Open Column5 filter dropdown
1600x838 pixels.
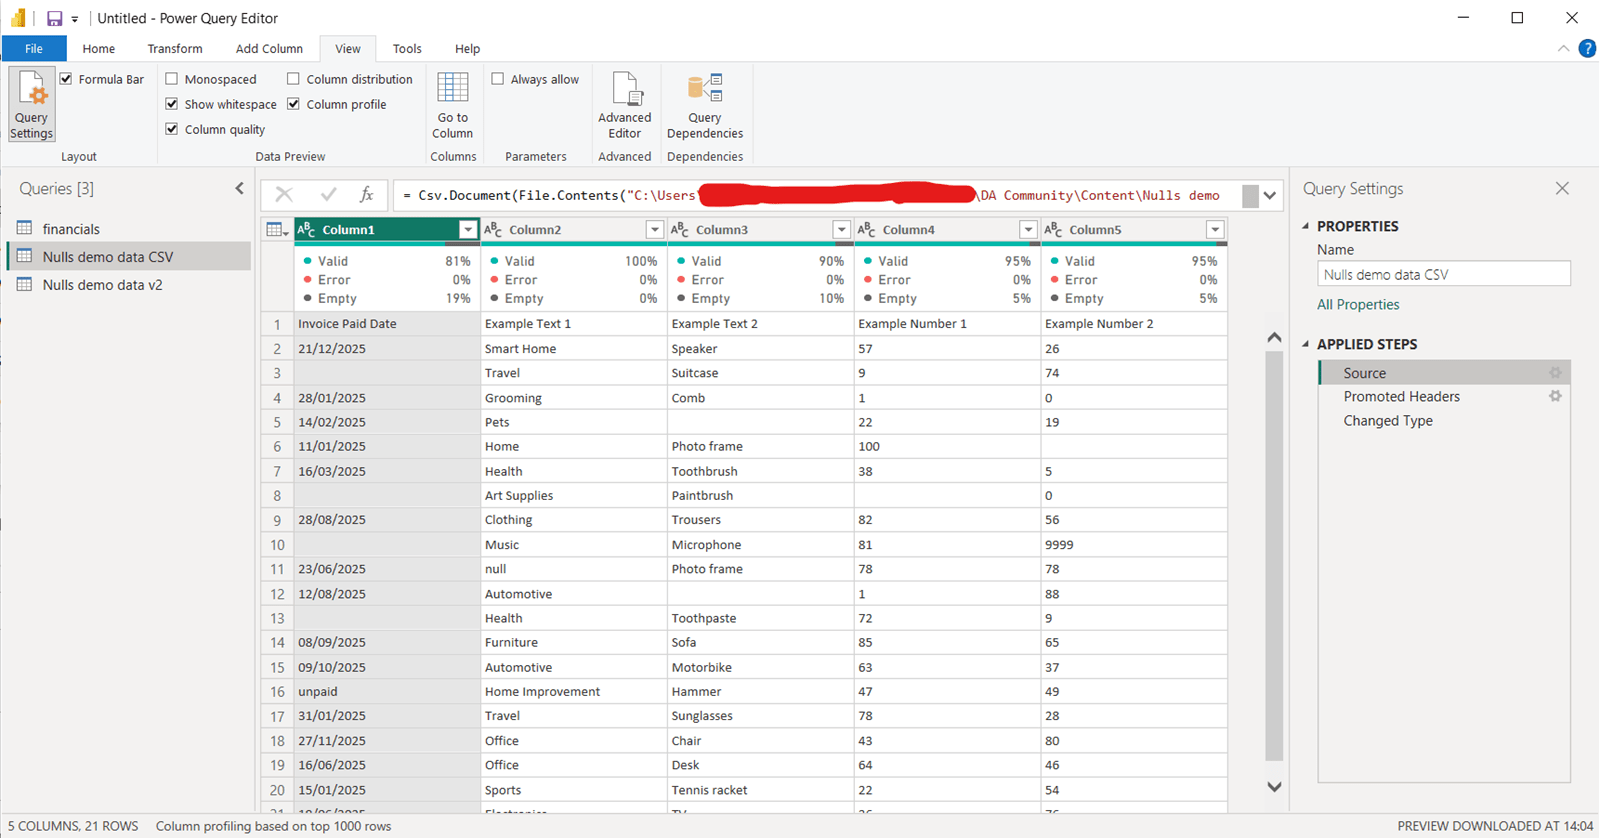pos(1214,230)
